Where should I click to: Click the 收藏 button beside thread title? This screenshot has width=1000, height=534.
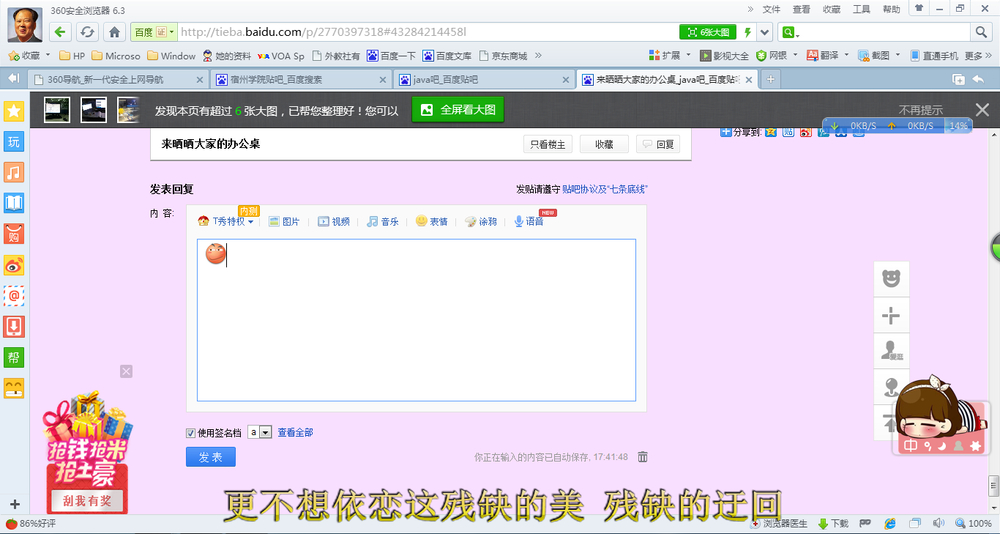pos(604,145)
